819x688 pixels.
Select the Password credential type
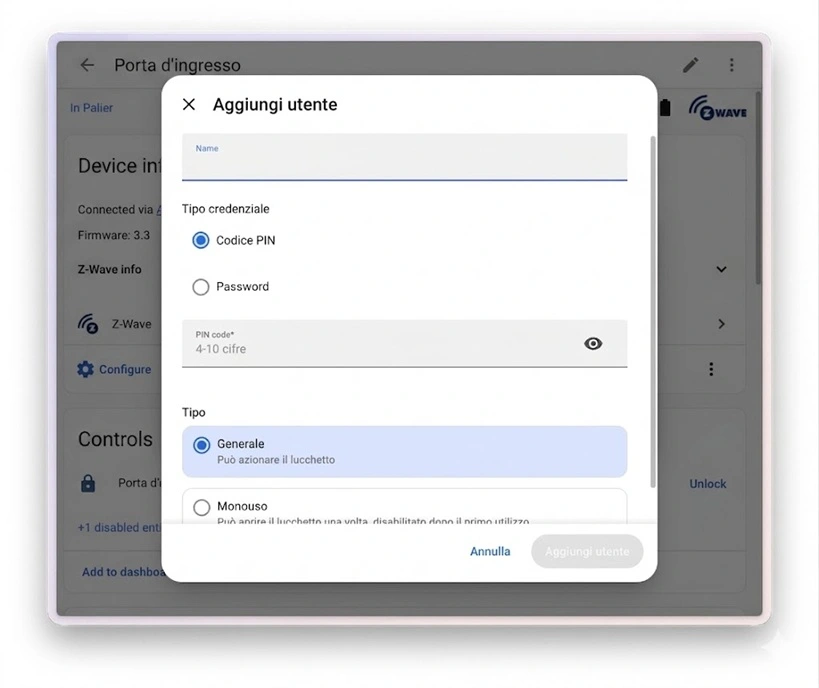pos(201,287)
